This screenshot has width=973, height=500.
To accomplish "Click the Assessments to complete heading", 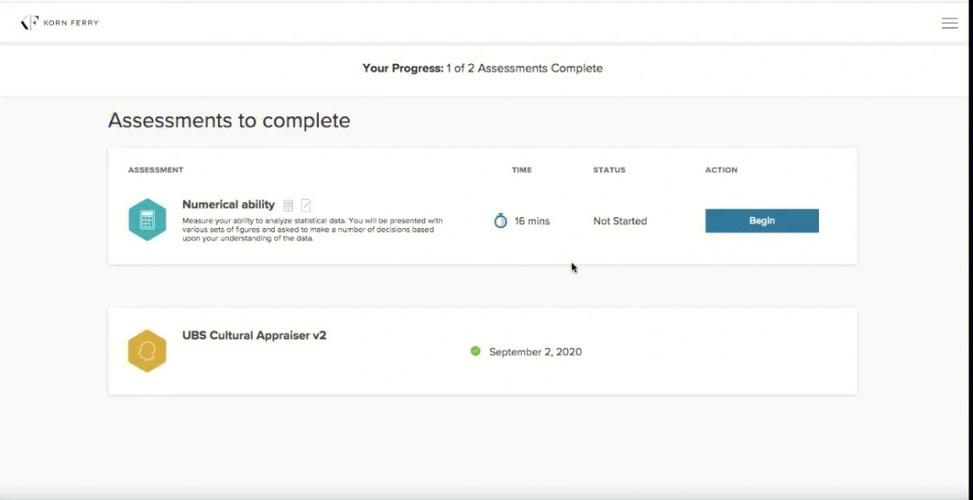I will 229,120.
